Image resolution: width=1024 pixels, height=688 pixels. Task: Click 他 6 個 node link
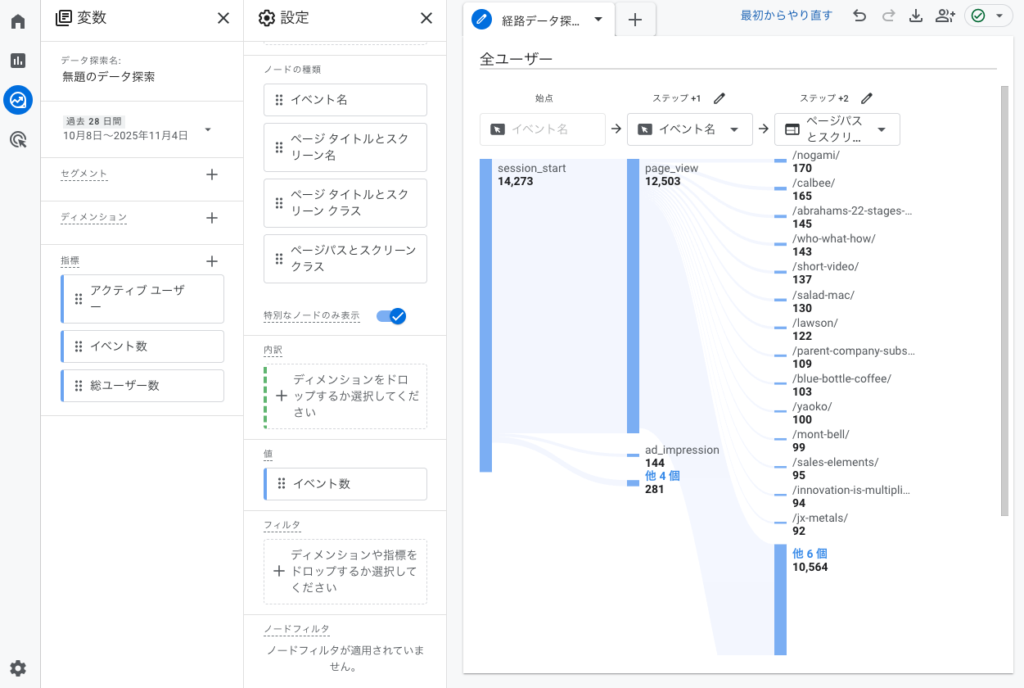point(809,553)
